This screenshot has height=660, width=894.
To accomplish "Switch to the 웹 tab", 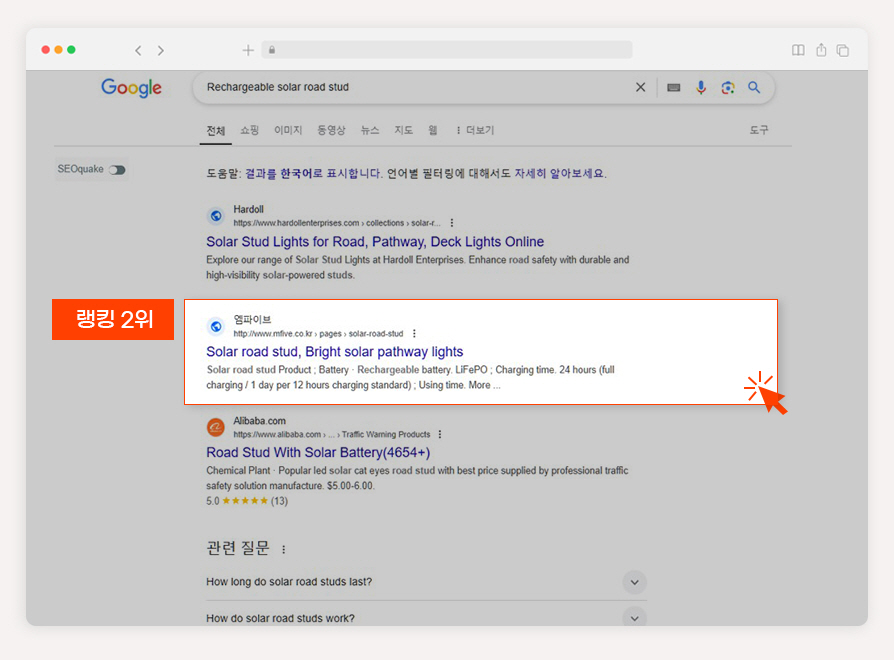I will pos(433,131).
